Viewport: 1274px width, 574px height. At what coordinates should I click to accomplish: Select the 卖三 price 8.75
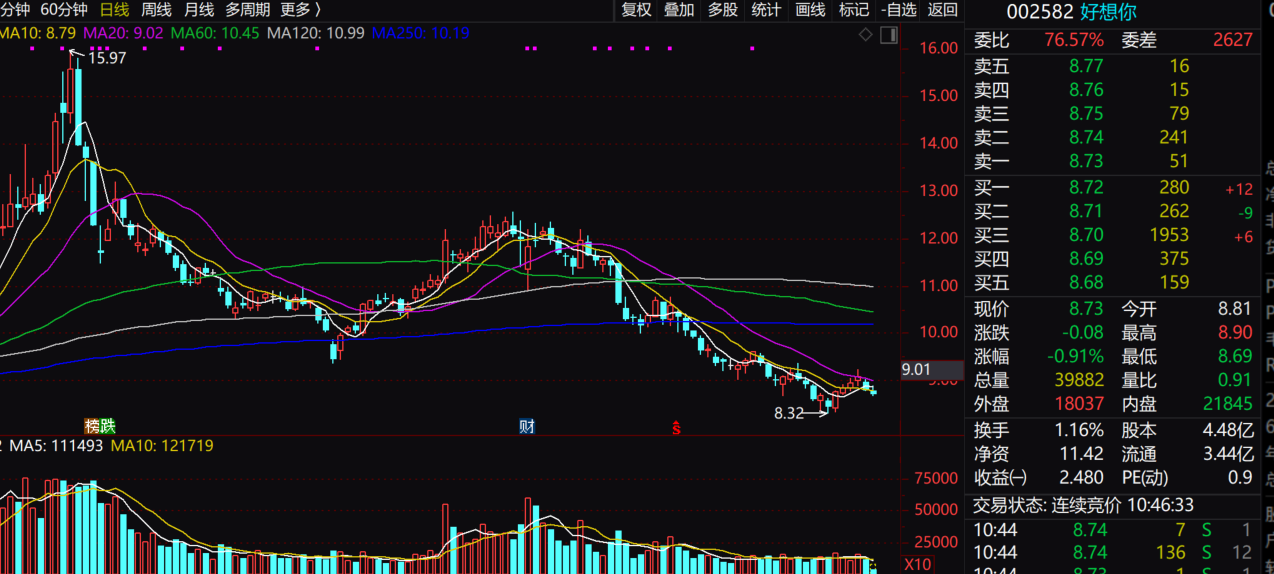(x=1086, y=113)
